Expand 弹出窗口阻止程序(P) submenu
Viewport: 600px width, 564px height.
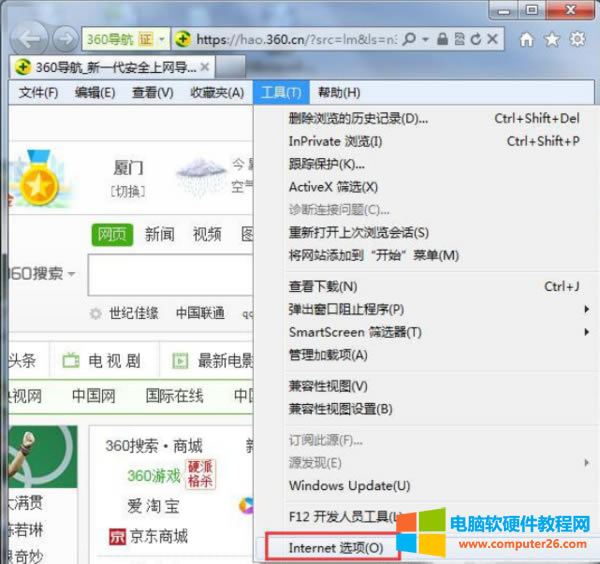tap(587, 309)
